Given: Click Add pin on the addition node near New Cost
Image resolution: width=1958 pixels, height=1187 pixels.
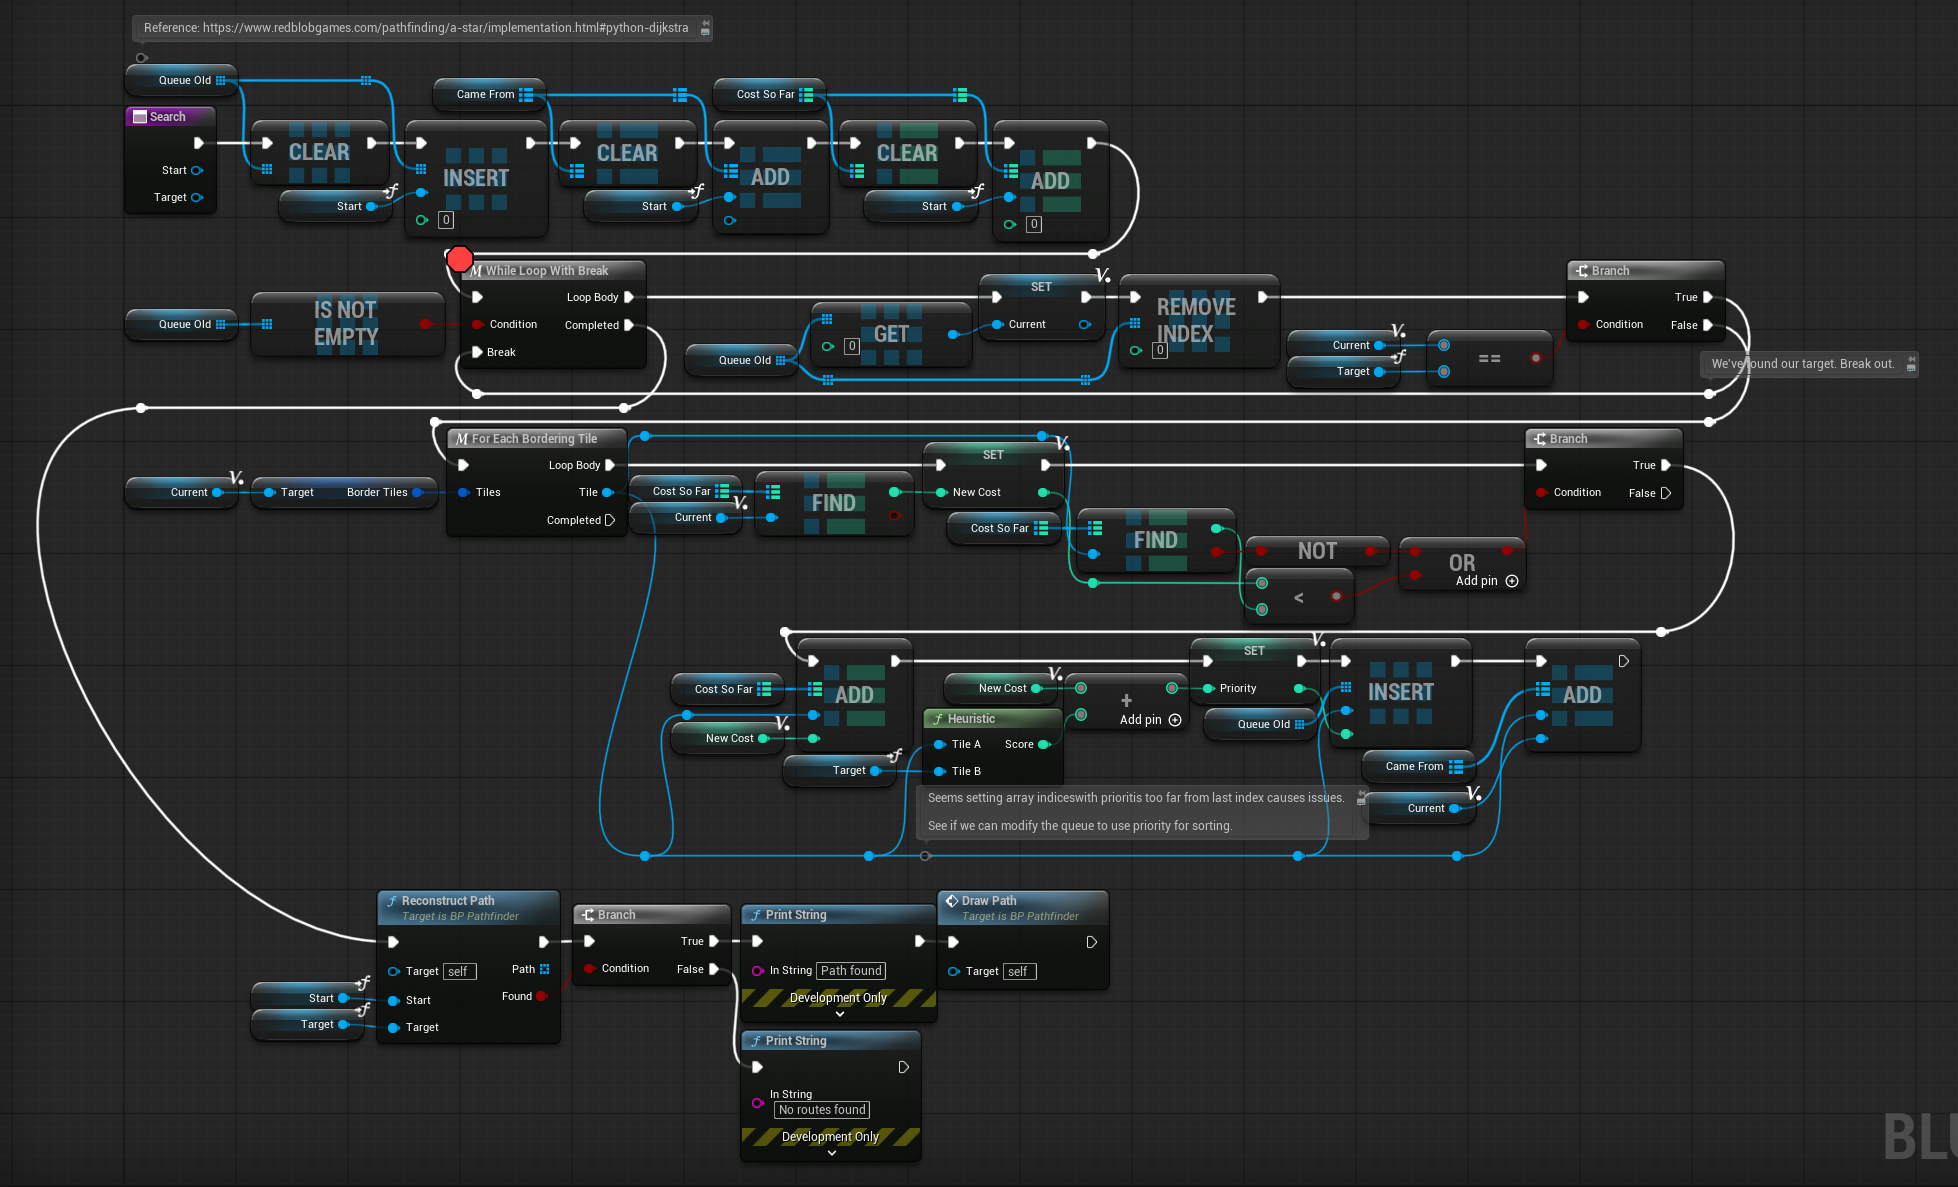Looking at the screenshot, I should point(1174,719).
